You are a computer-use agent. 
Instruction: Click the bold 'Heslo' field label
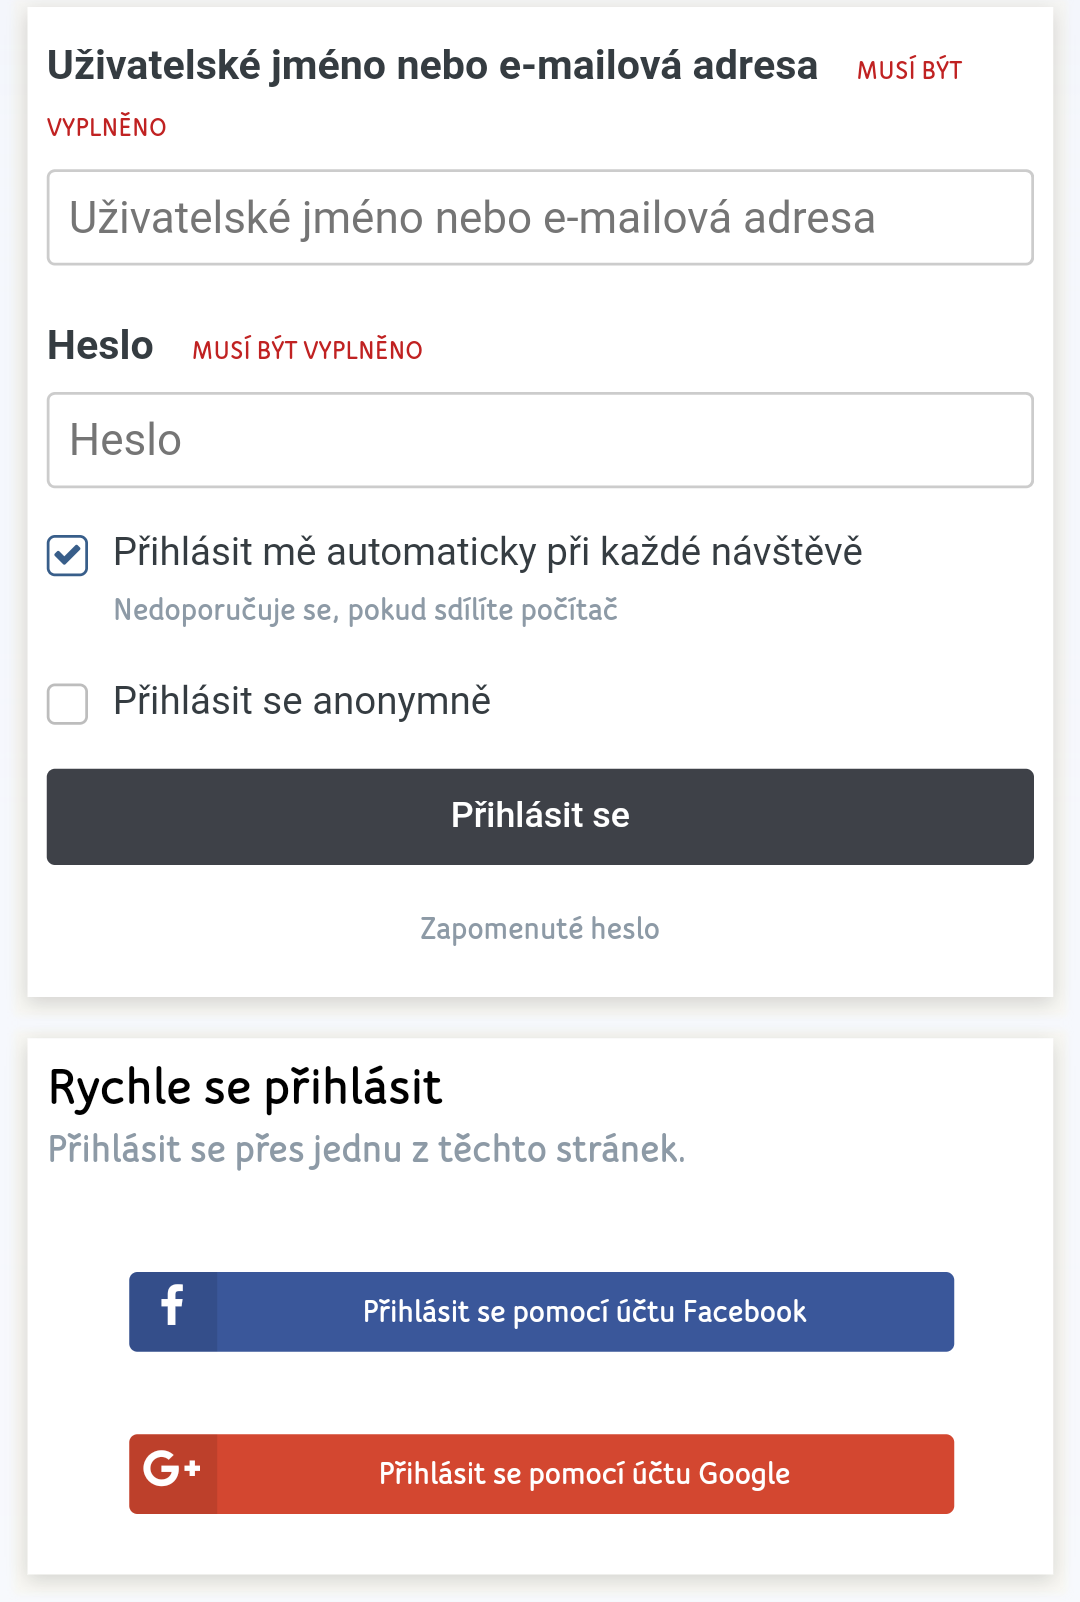[100, 346]
